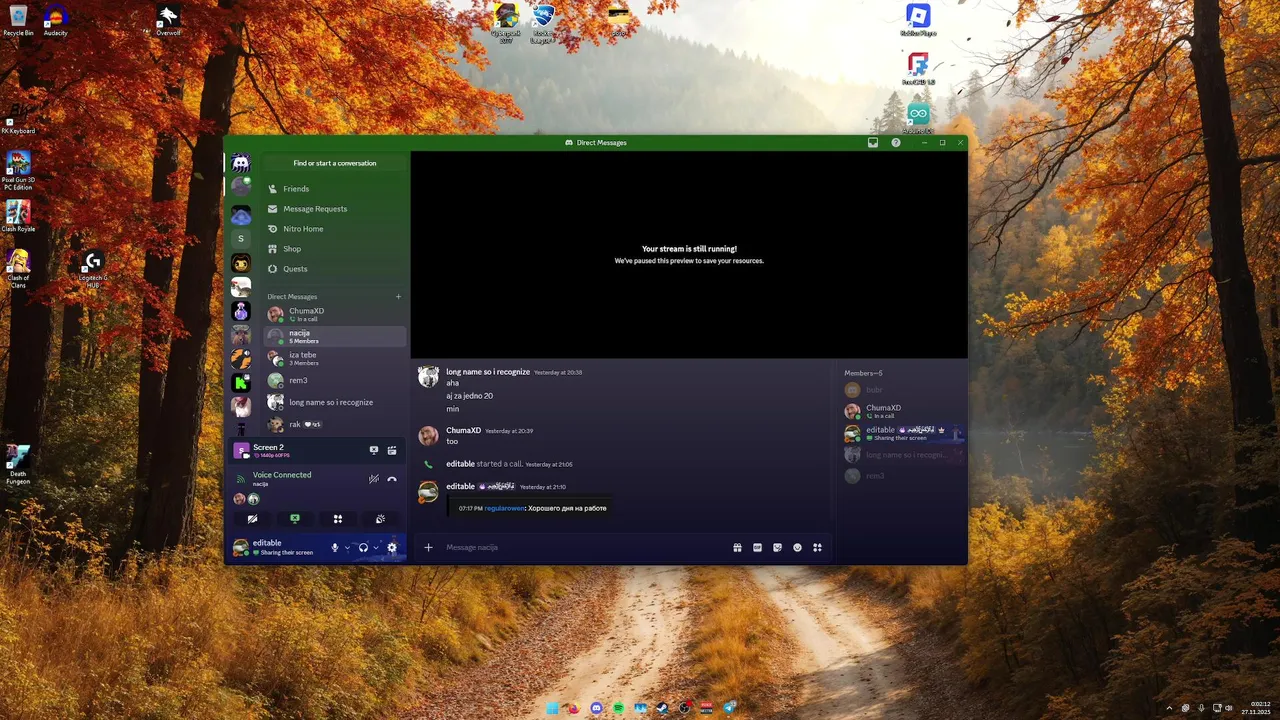Open the Shop page
The image size is (1280, 720).
point(335,249)
